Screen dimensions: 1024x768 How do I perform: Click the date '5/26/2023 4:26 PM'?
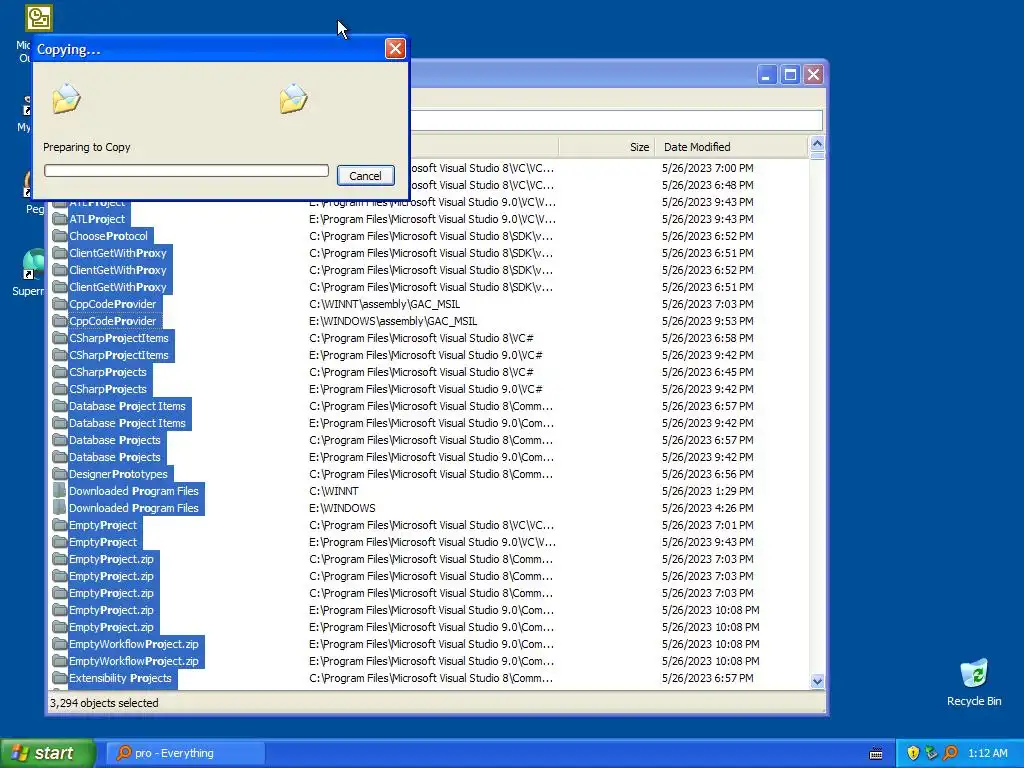(x=707, y=507)
